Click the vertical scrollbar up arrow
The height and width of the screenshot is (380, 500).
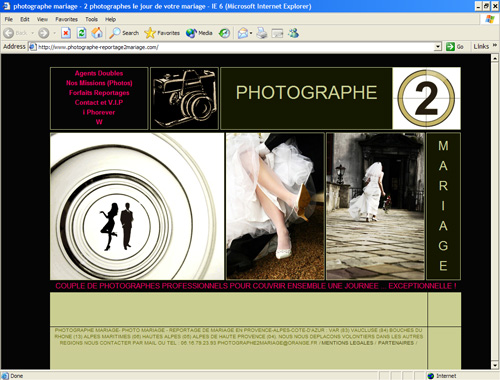[495, 58]
